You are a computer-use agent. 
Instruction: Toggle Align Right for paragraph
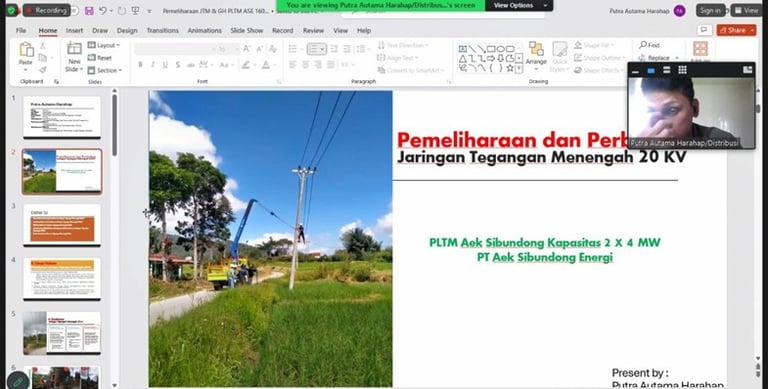pyautogui.click(x=318, y=65)
